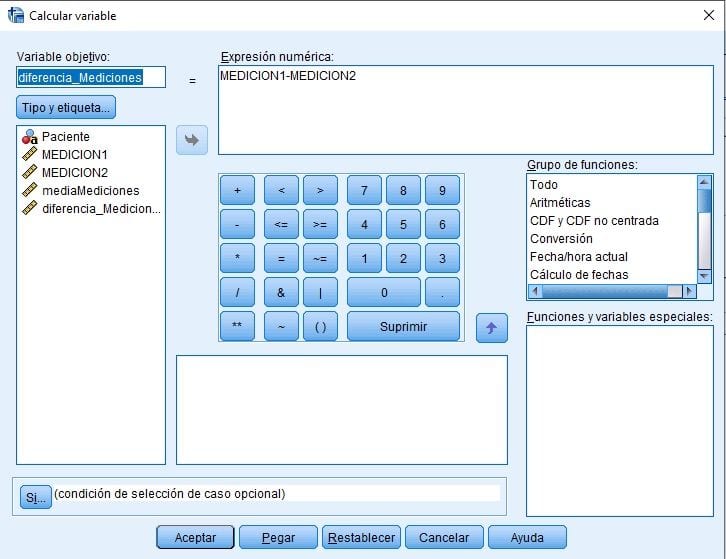Image resolution: width=726 pixels, height=559 pixels.
Task: Click the logical OR | key
Action: coord(320,293)
